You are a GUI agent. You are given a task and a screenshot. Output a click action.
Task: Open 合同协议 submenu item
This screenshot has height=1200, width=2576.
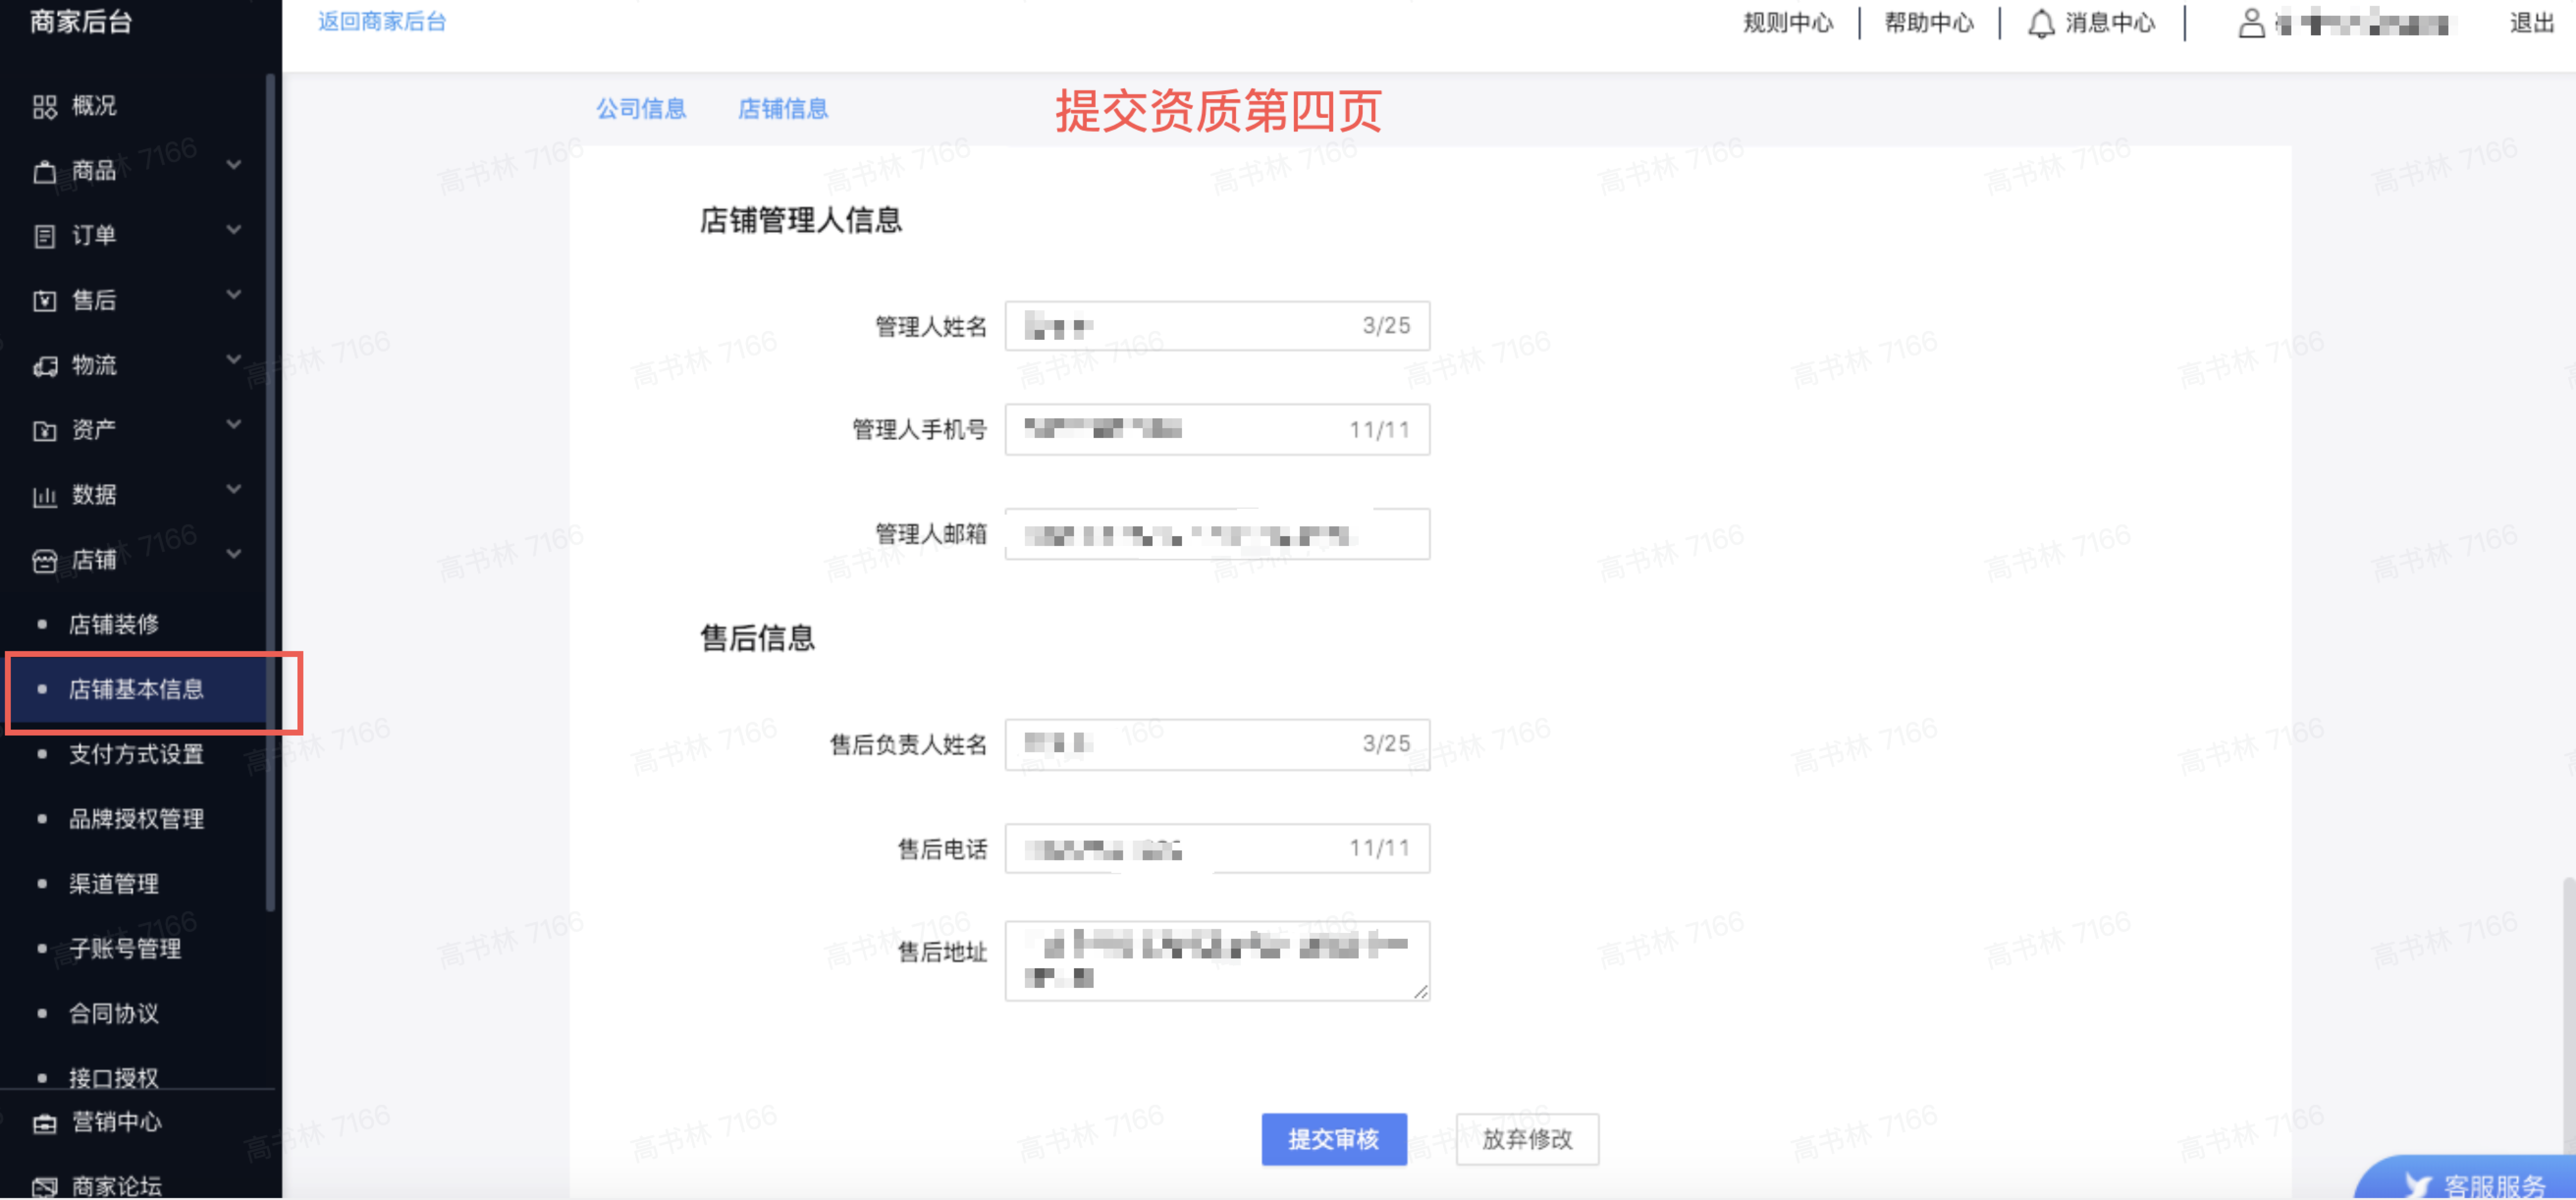click(x=114, y=1014)
